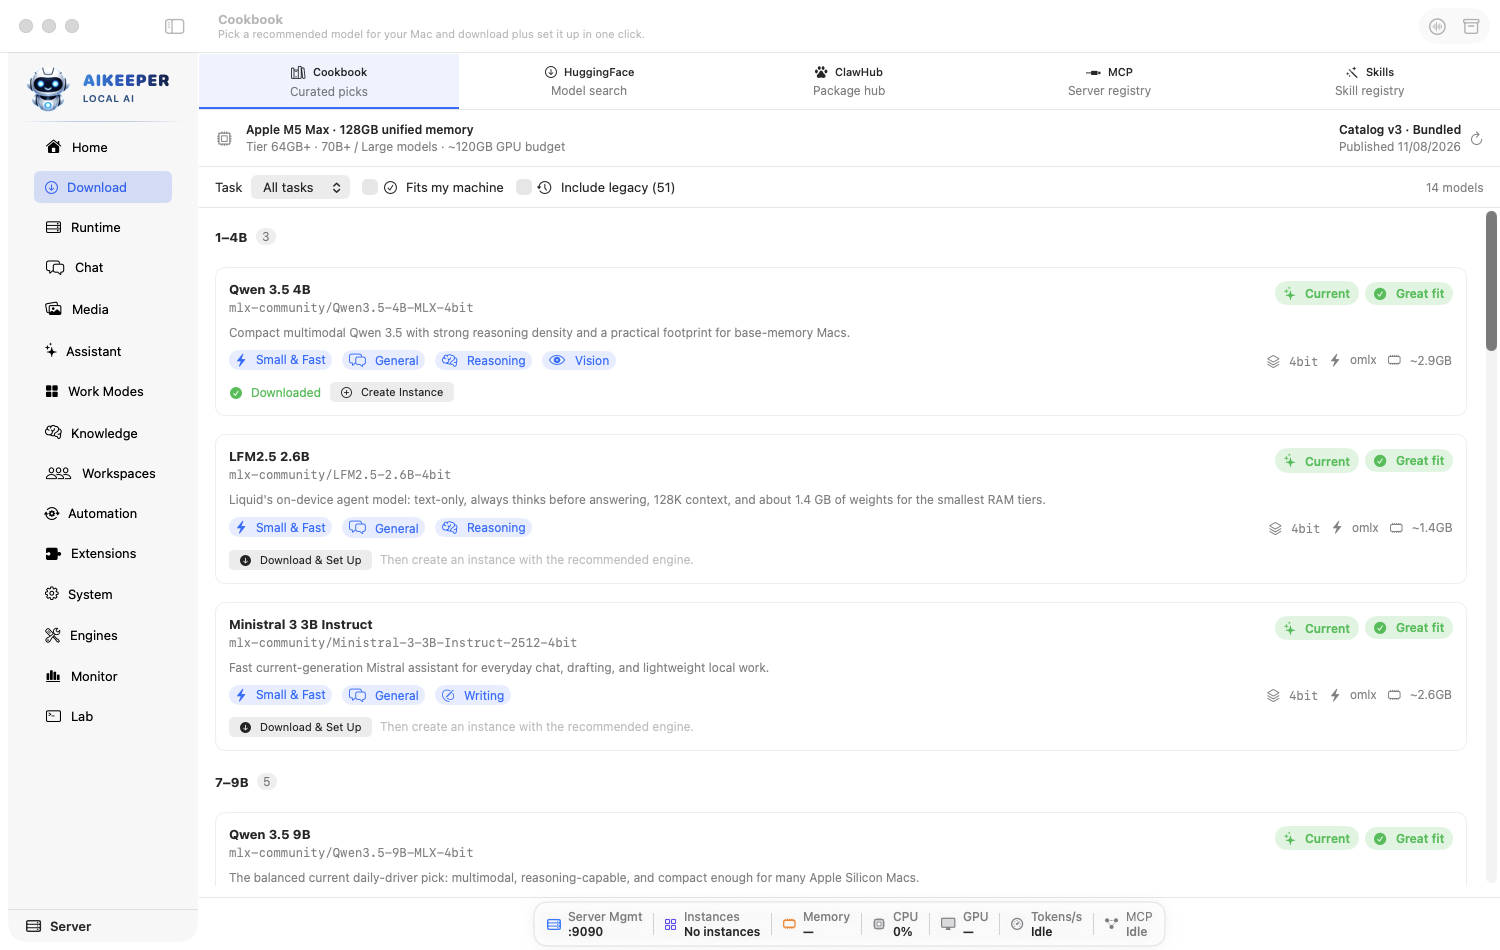Click the Knowledge icon in the sidebar
Viewport: 1500px width, 950px height.
coord(54,433)
